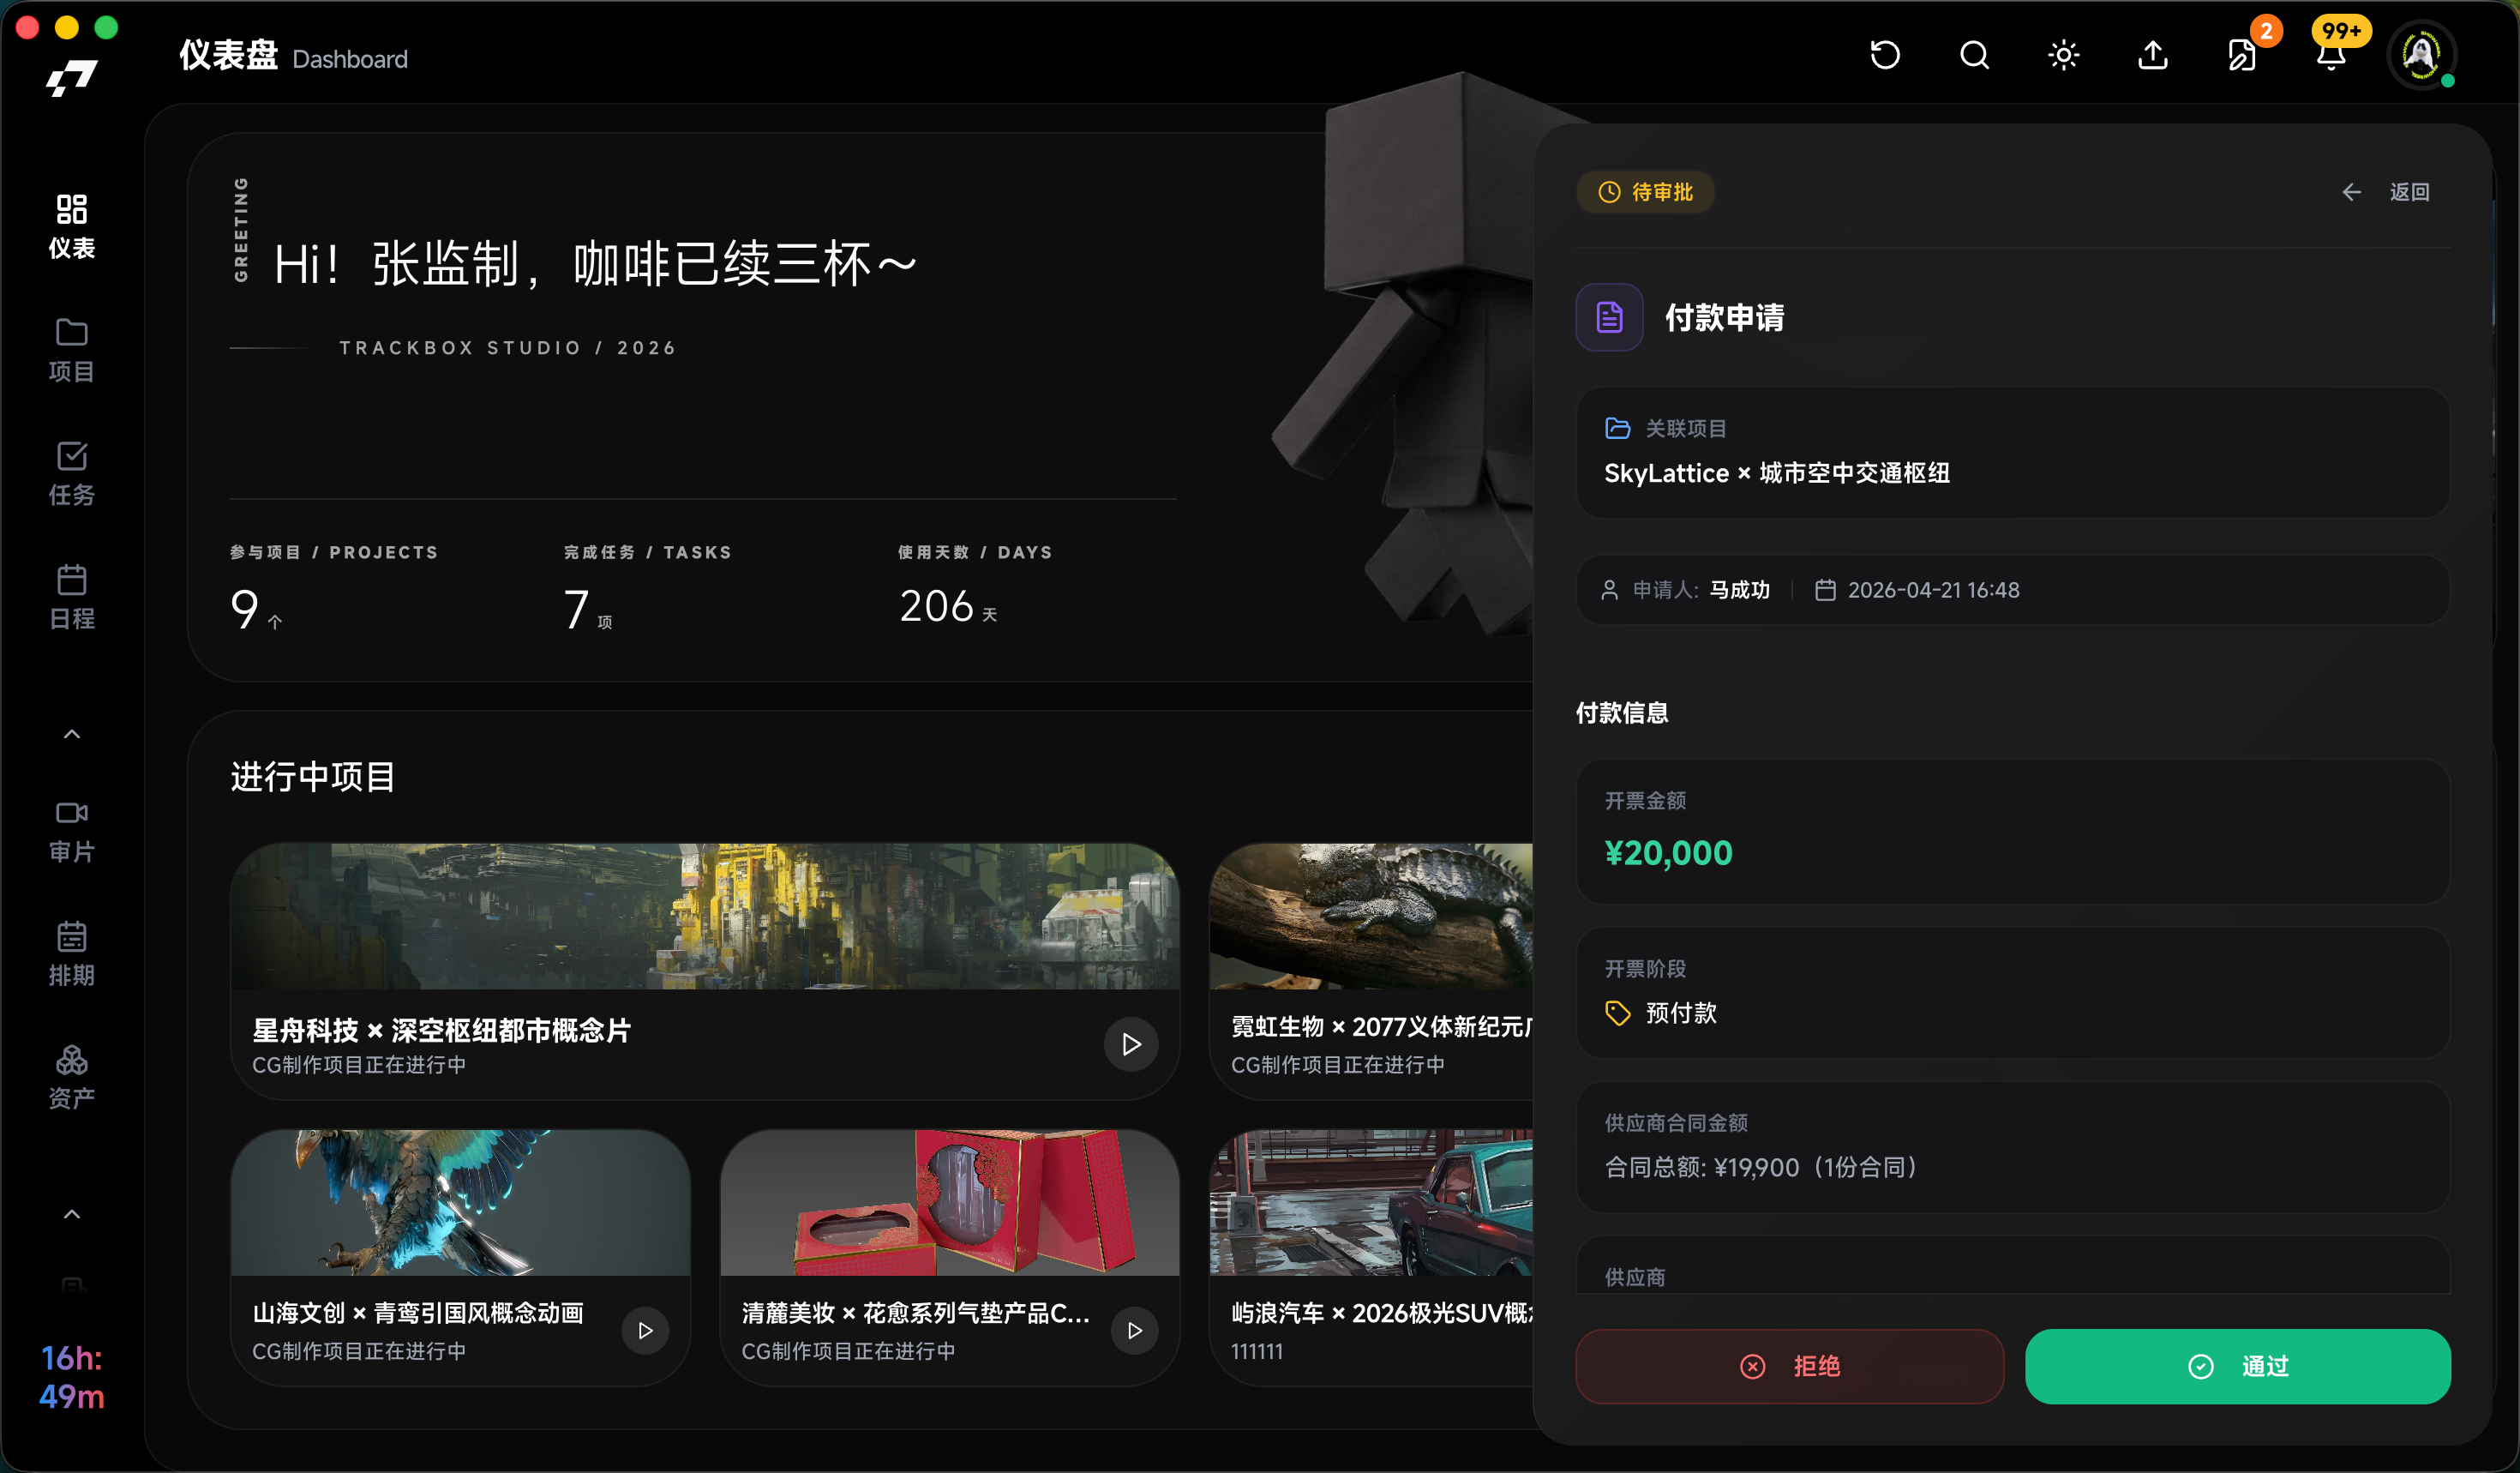The image size is (2520, 1473).
Task: Click the 完成任务 count 7
Action: tap(576, 609)
